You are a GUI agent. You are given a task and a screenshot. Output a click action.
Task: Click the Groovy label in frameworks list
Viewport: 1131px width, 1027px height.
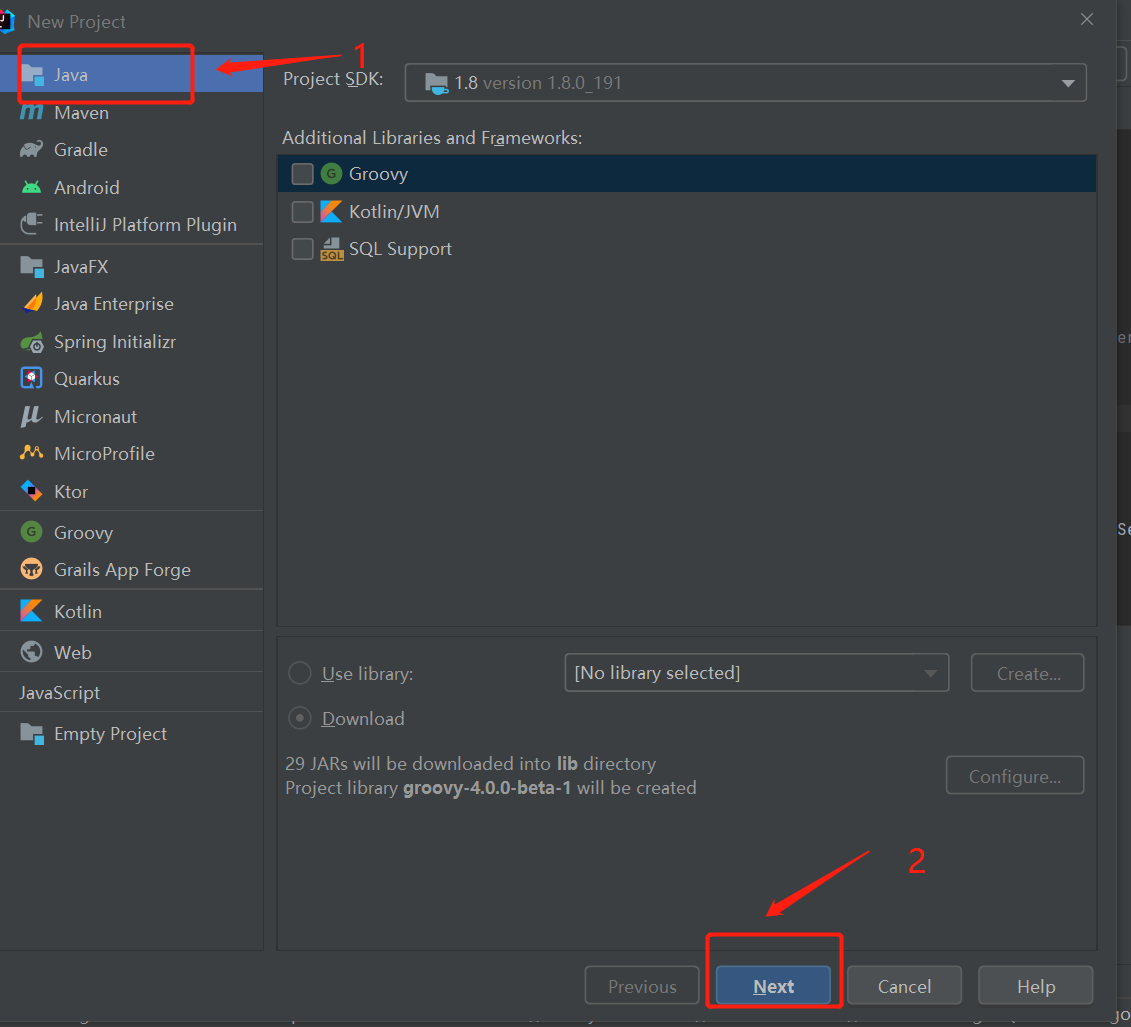pyautogui.click(x=379, y=174)
